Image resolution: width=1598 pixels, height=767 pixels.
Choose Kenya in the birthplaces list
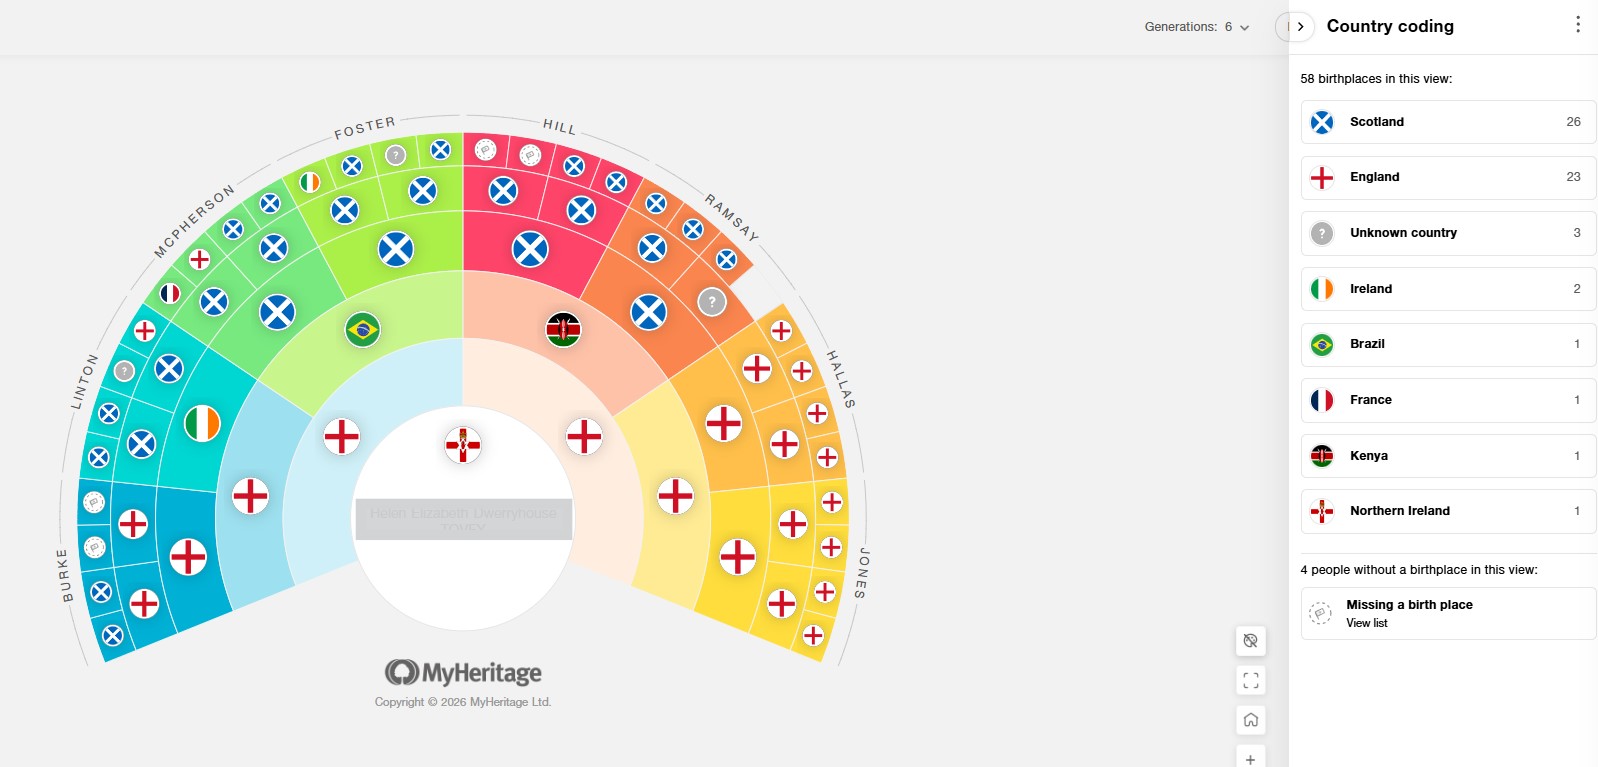coord(1447,456)
